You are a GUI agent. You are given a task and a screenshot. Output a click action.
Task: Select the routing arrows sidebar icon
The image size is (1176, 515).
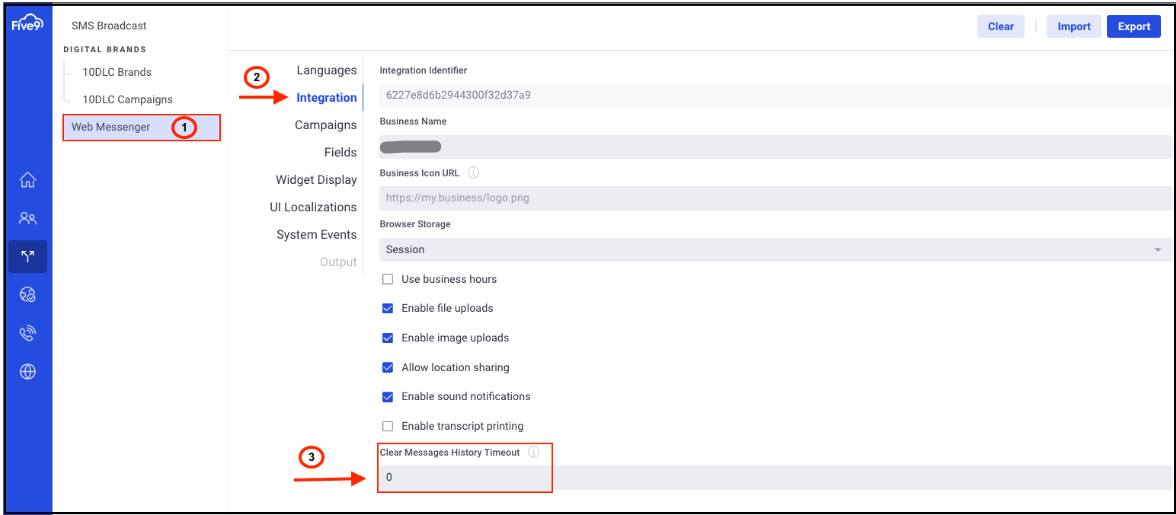[x=28, y=256]
